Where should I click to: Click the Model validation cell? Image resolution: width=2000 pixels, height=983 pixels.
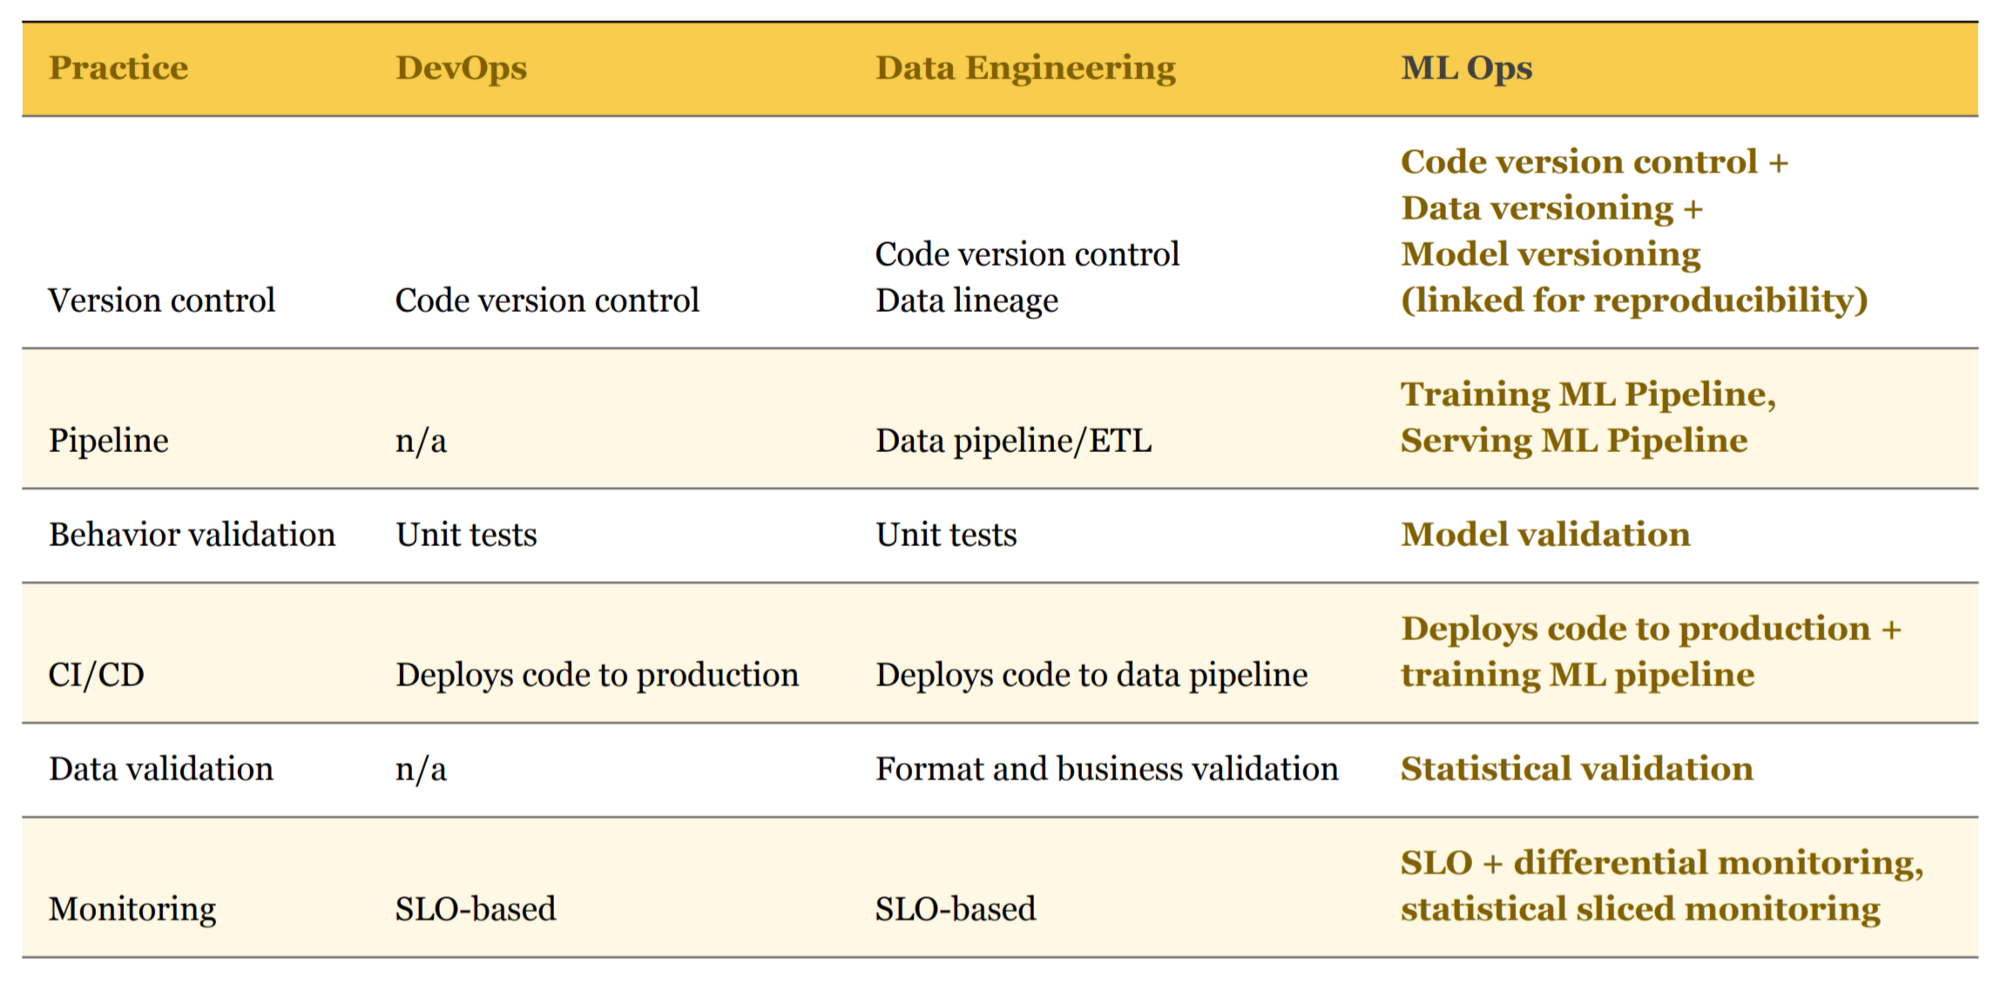coord(1545,534)
